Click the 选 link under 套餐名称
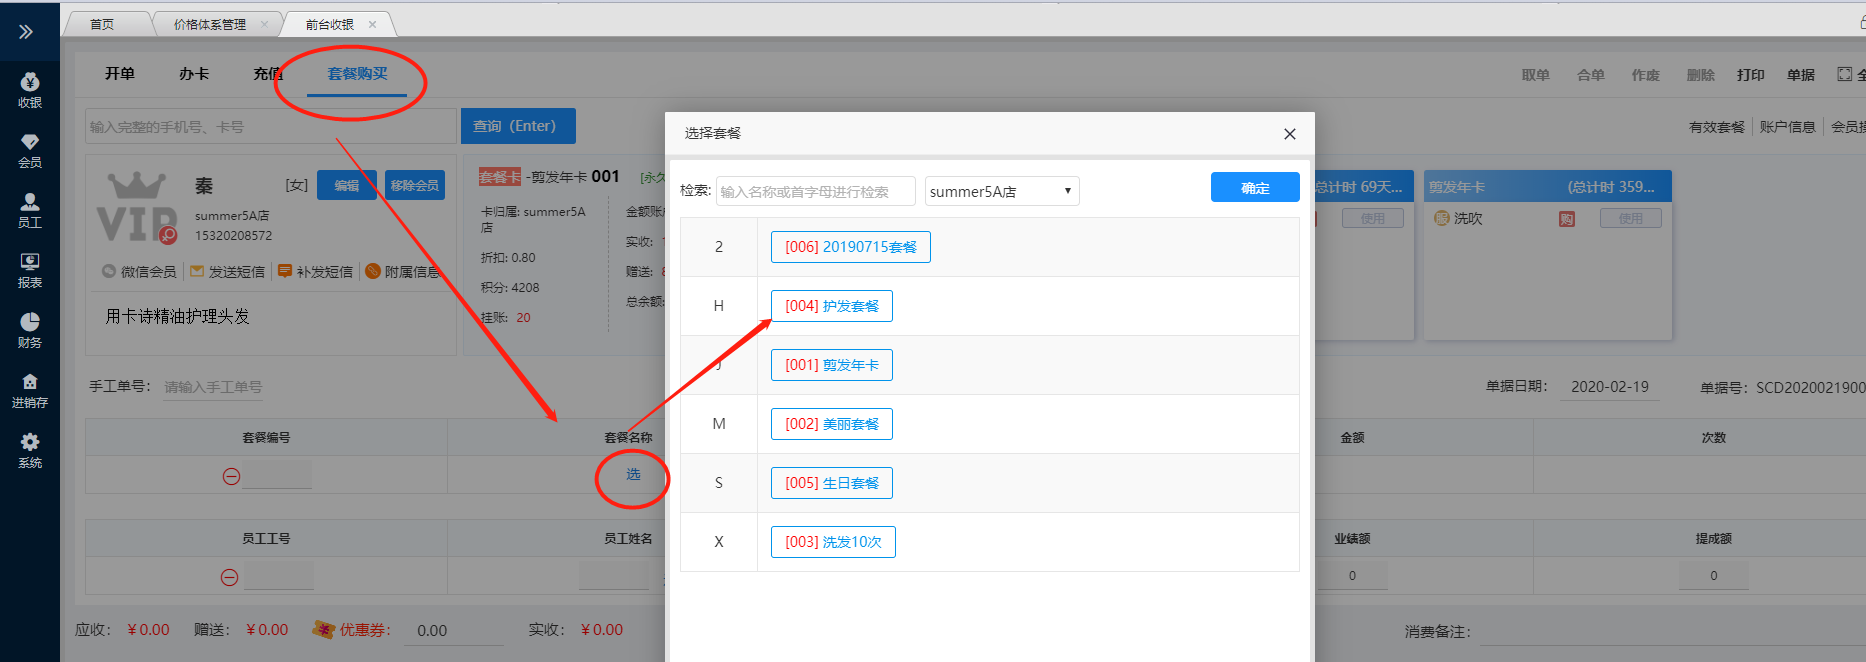This screenshot has width=1866, height=662. coord(633,474)
